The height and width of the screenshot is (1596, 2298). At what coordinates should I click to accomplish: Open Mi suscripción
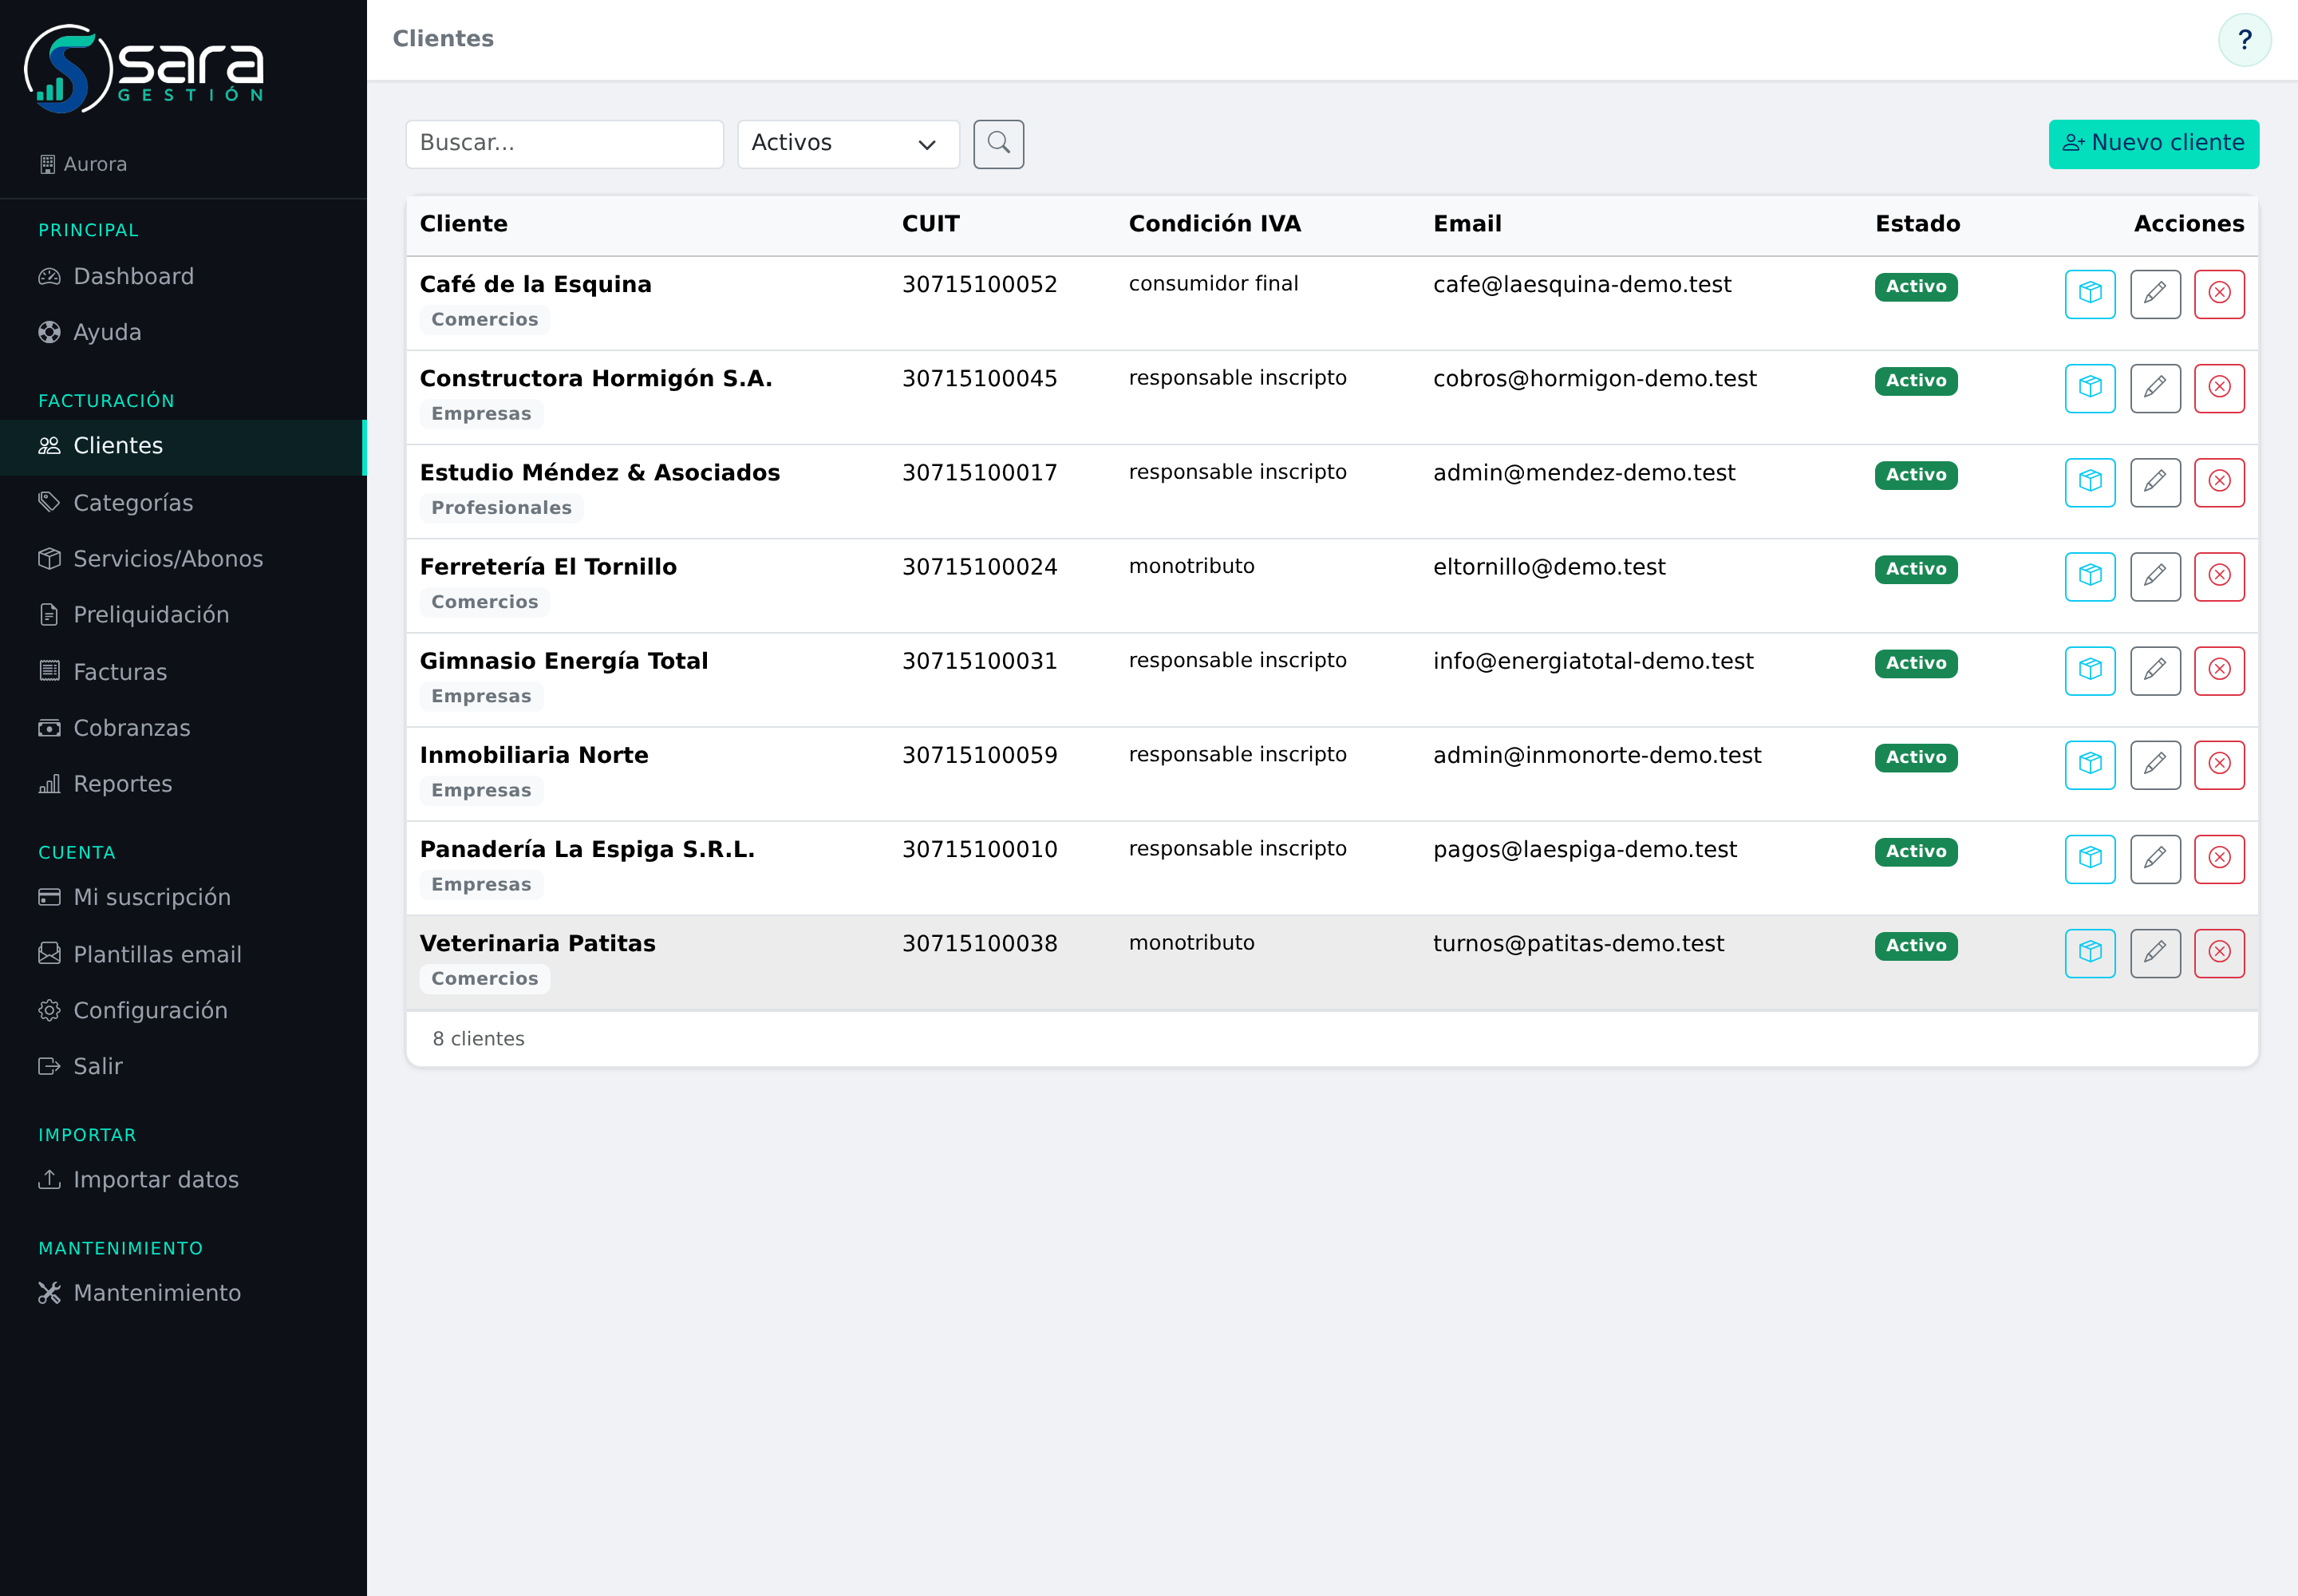183,897
